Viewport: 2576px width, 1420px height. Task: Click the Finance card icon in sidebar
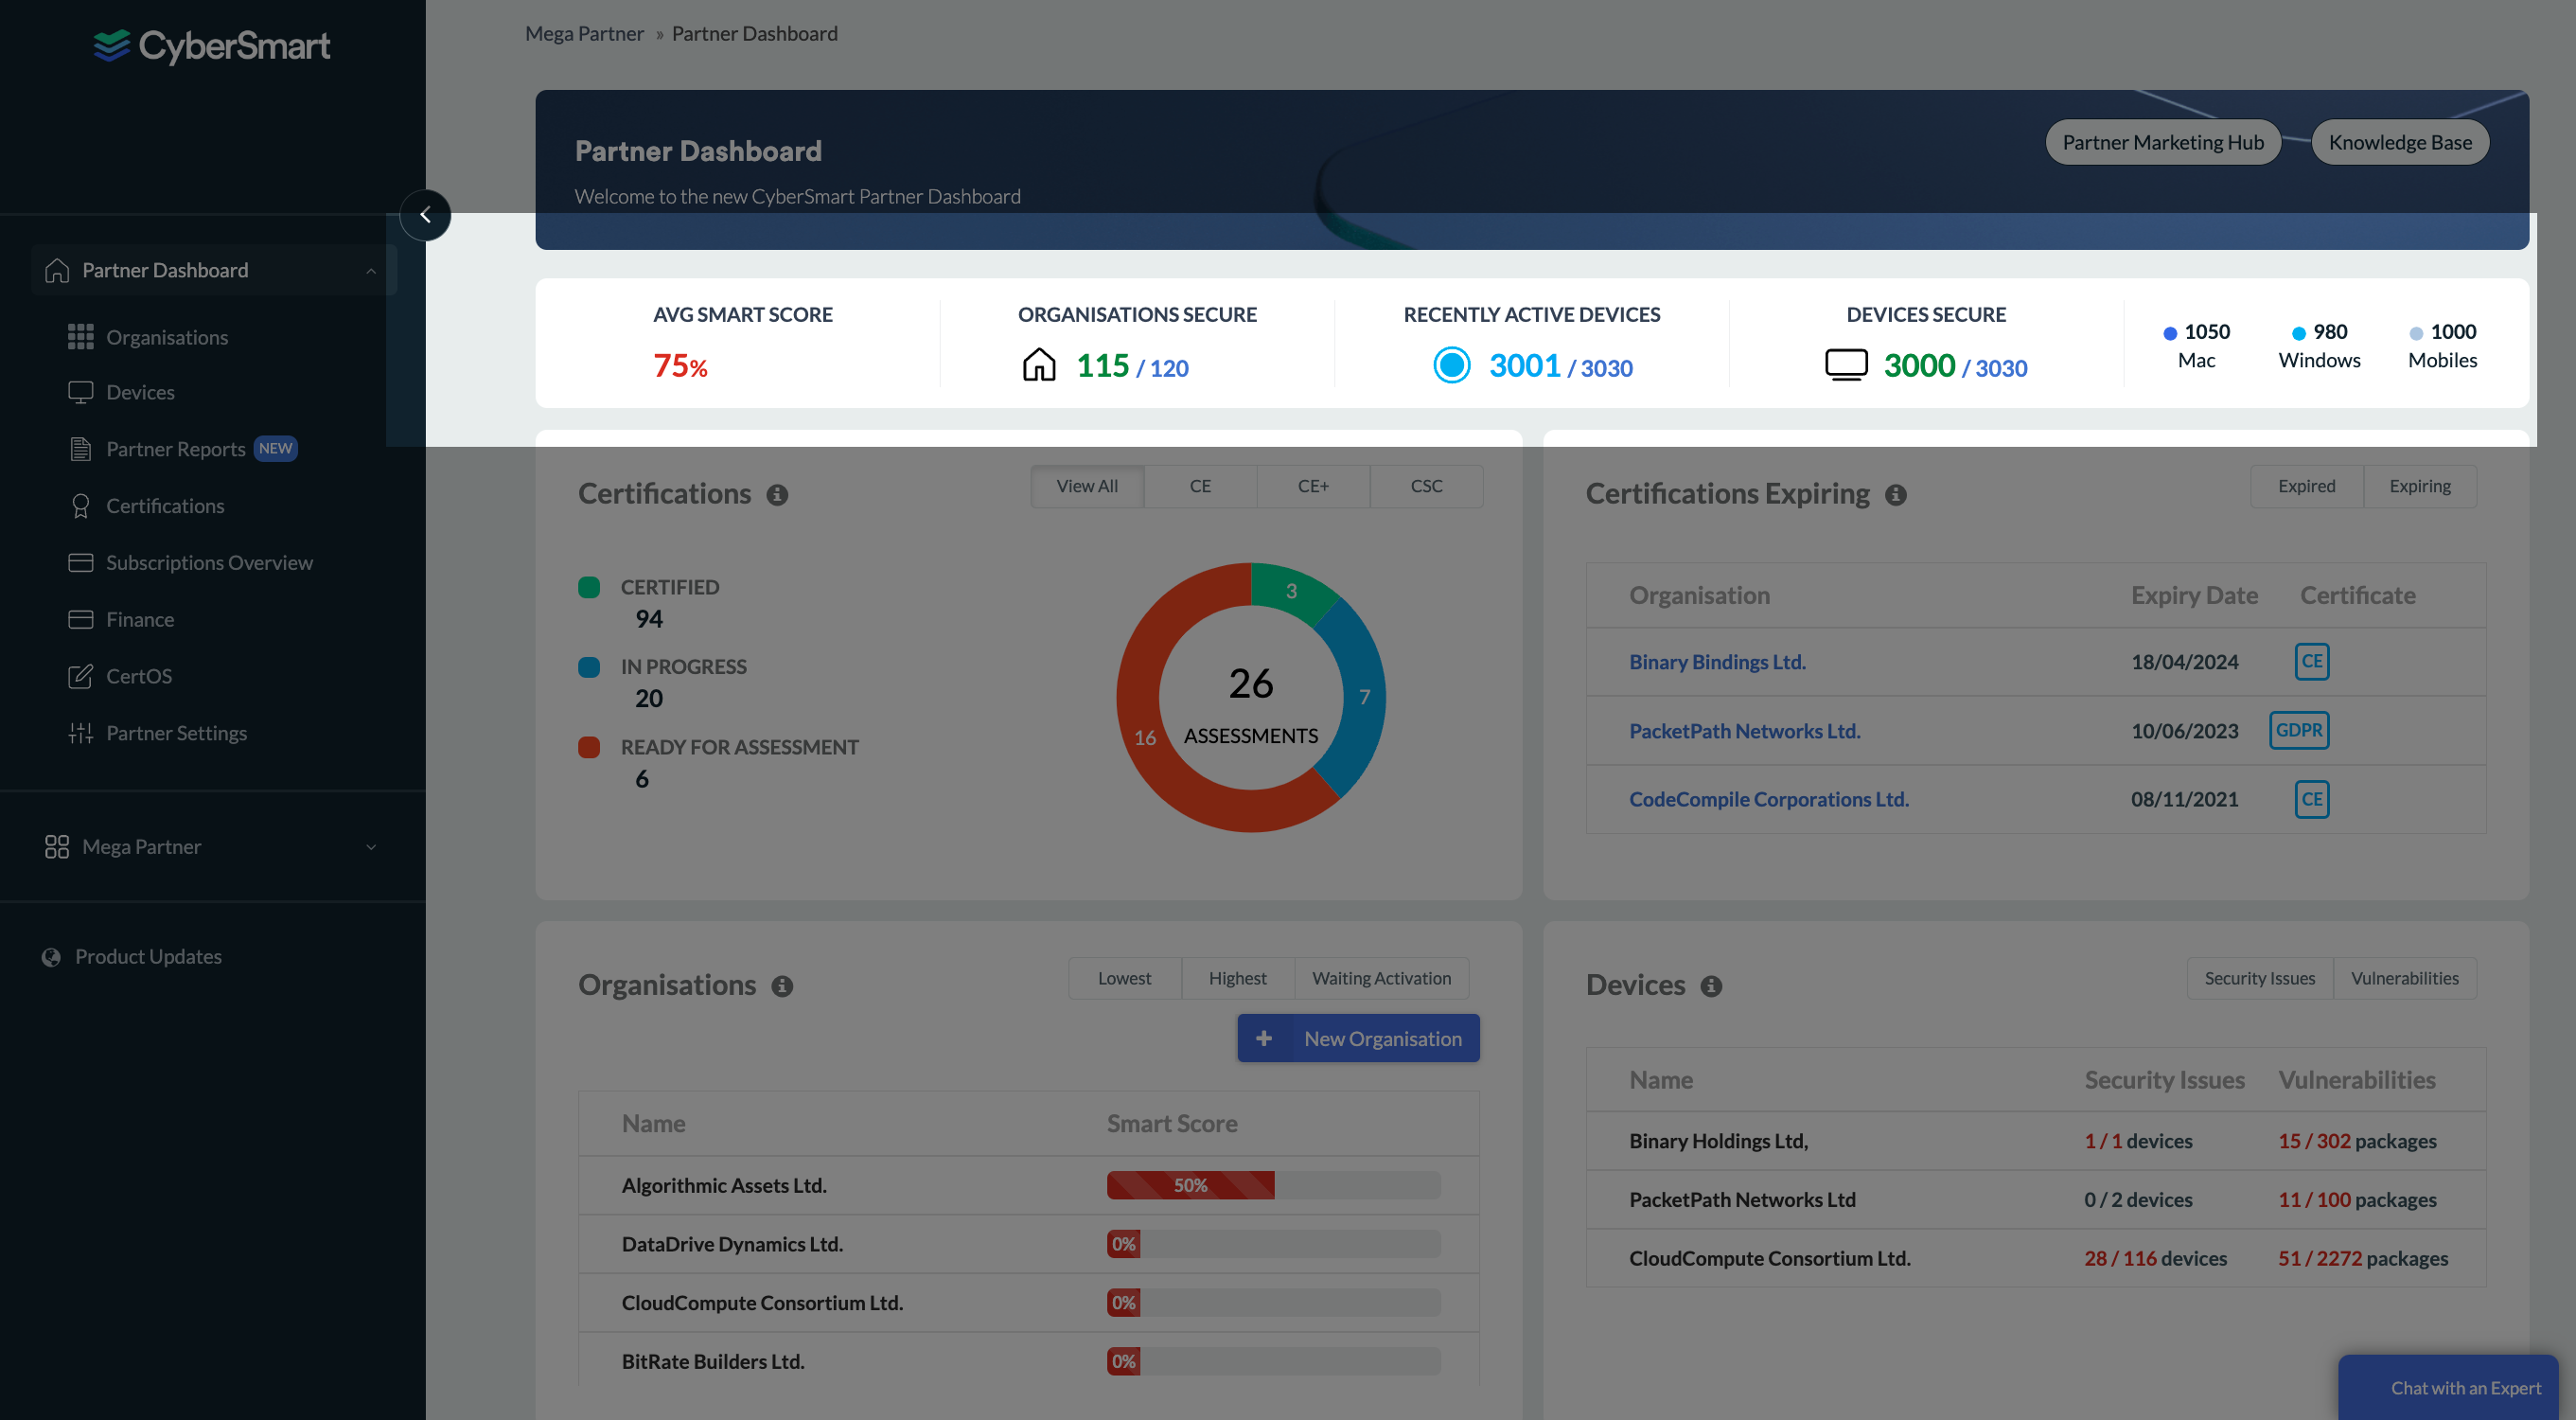tap(80, 620)
